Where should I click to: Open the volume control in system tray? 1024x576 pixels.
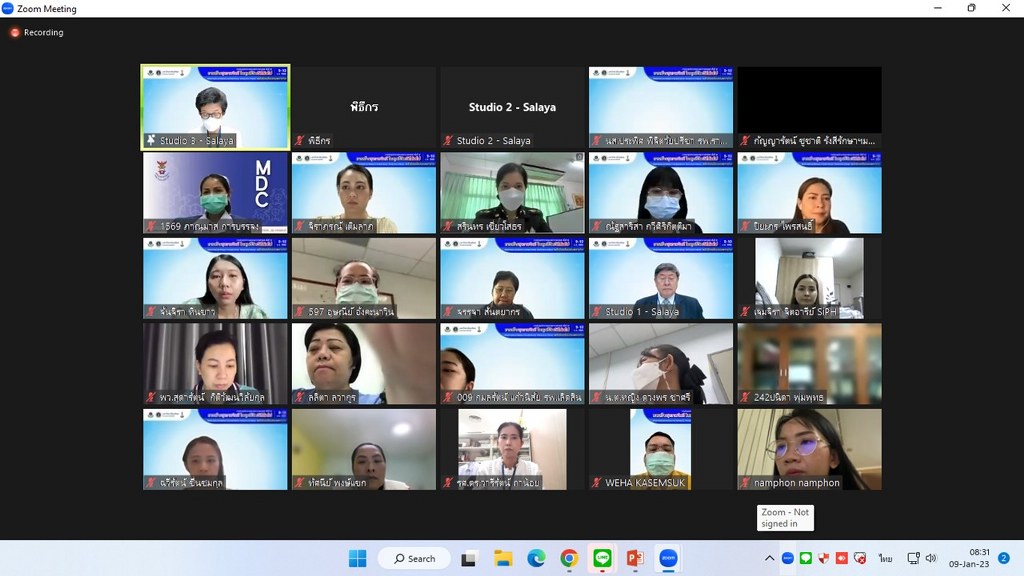point(931,558)
